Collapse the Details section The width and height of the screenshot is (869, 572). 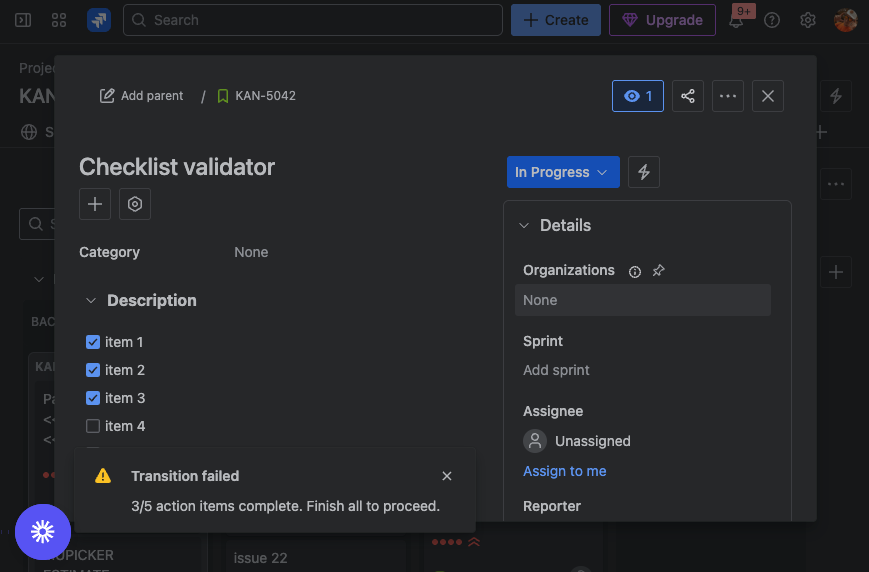(524, 226)
